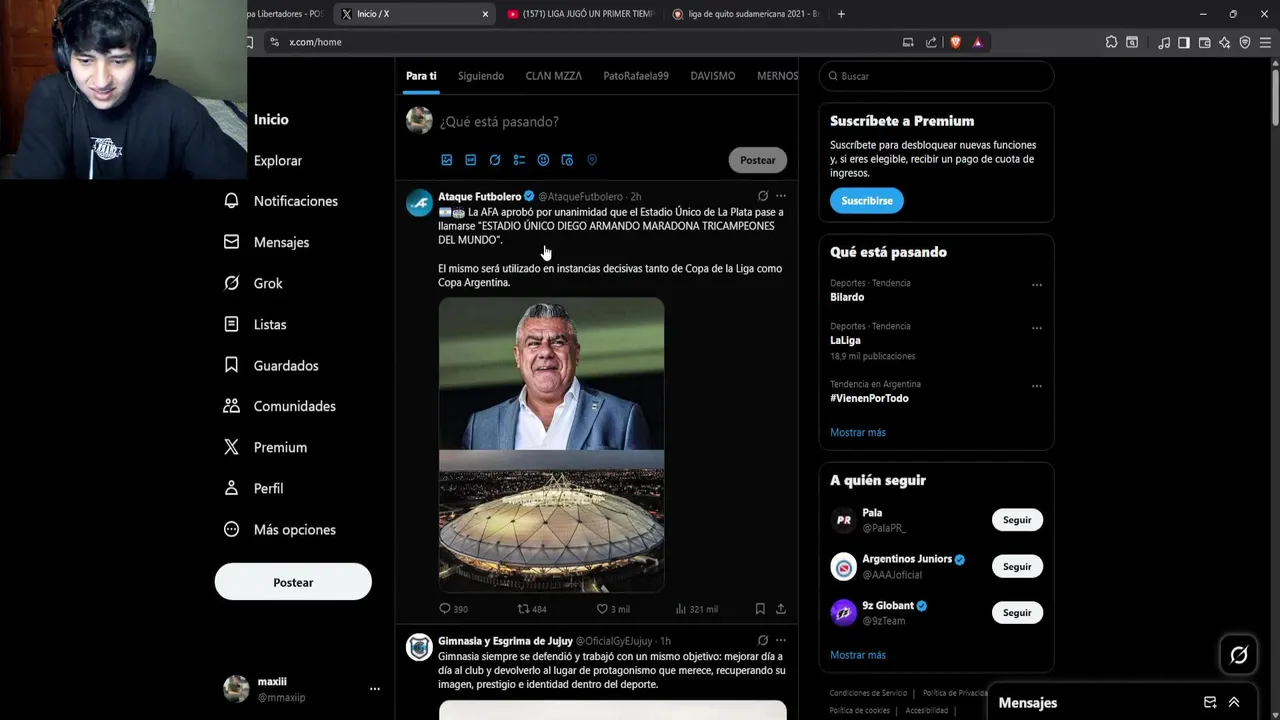Screen dimensions: 1280x720
Task: Open options for Bilardo trend
Action: pos(1037,285)
